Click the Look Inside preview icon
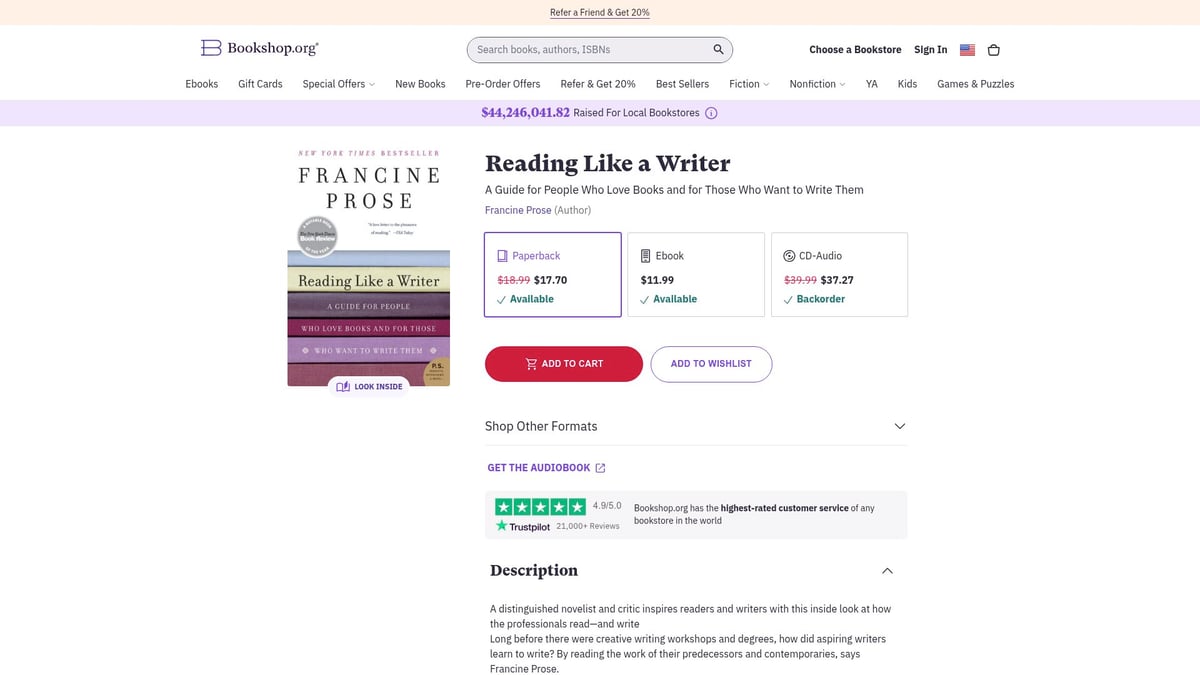The image size is (1200, 675). coord(345,386)
